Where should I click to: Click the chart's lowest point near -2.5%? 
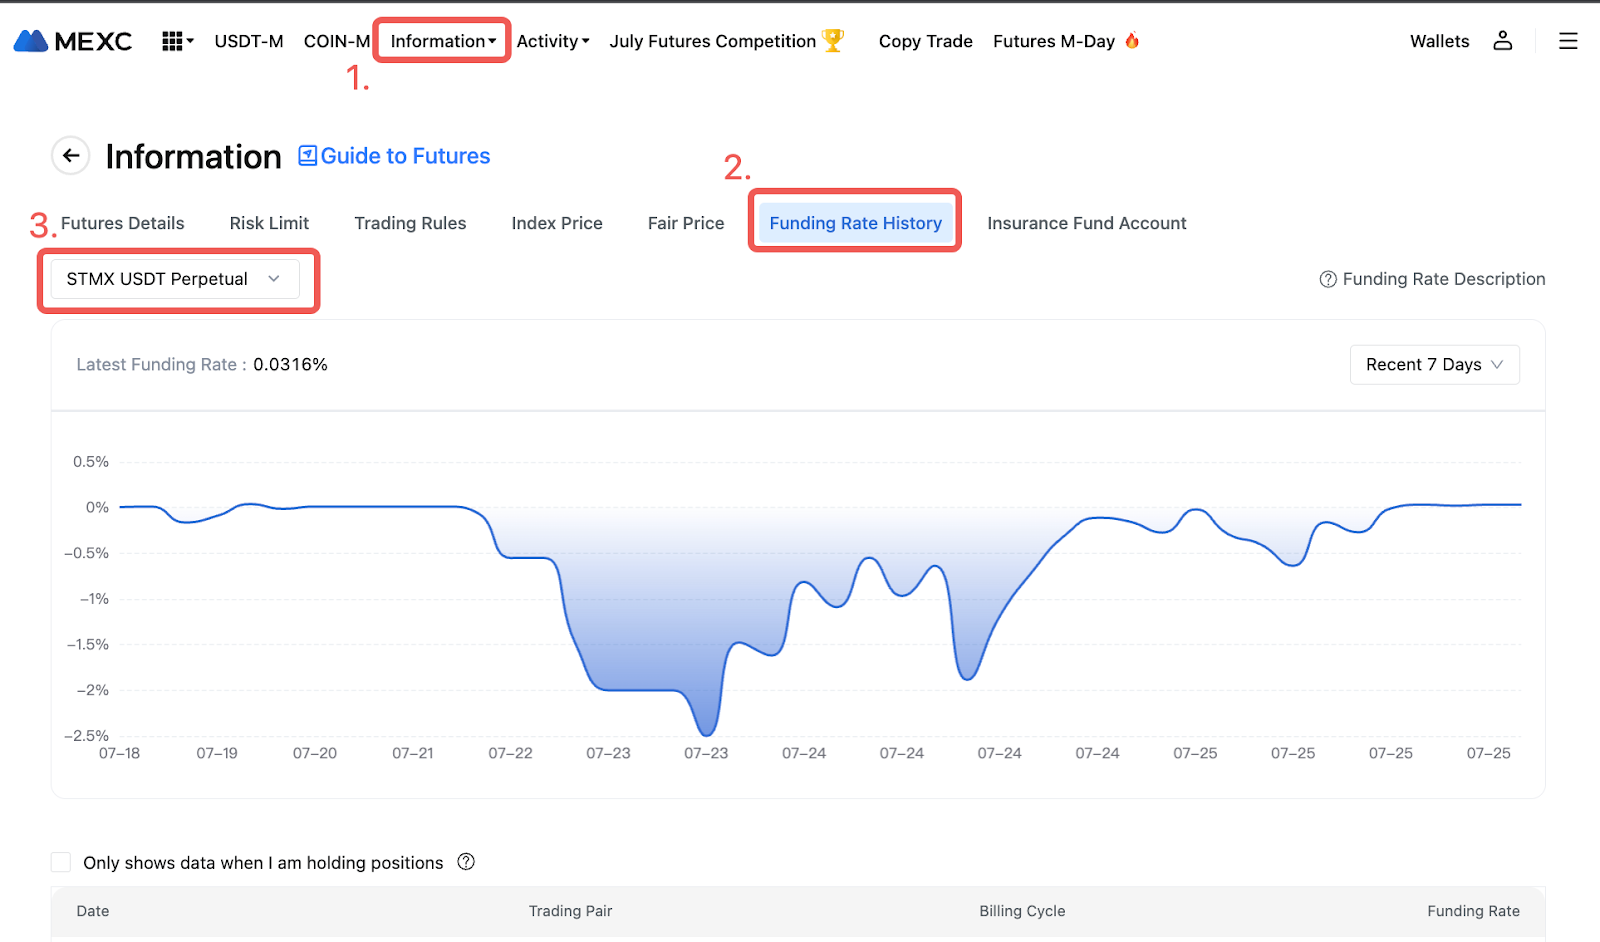[x=706, y=734]
